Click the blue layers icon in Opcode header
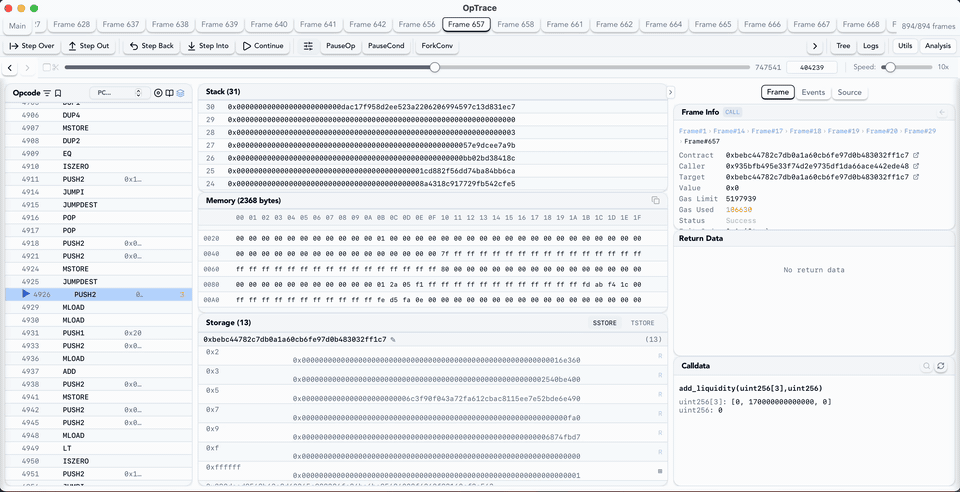960x492 pixels. [181, 93]
